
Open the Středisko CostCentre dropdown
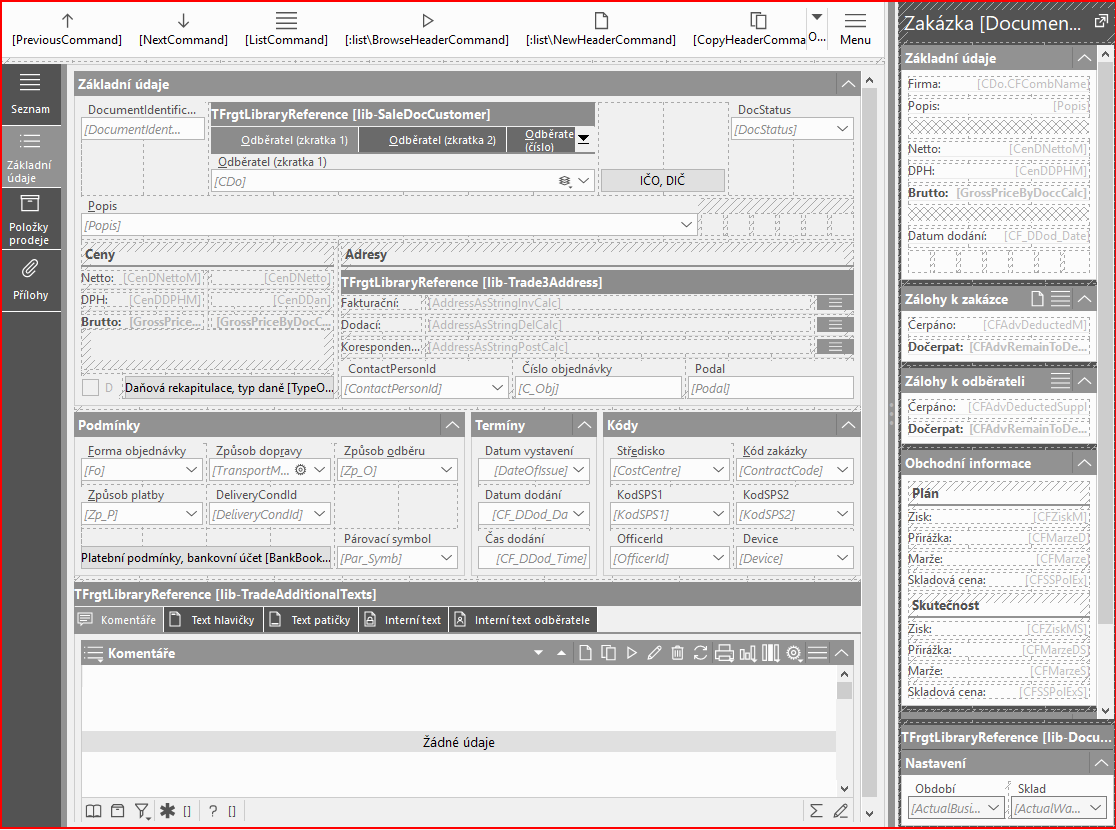tap(718, 470)
